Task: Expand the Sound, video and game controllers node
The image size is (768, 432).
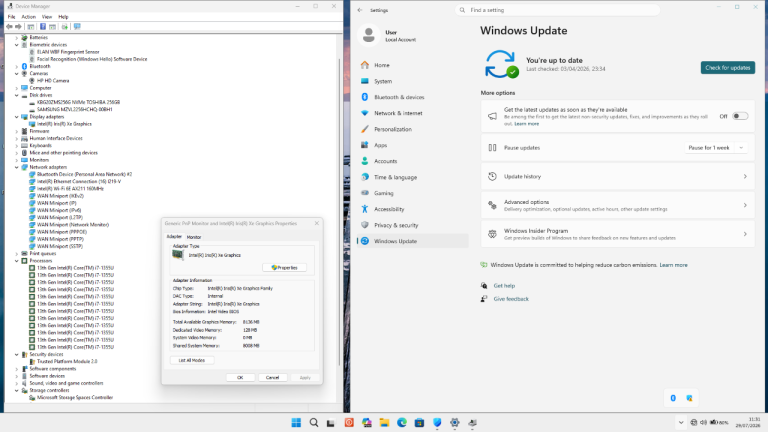Action: [x=17, y=384]
